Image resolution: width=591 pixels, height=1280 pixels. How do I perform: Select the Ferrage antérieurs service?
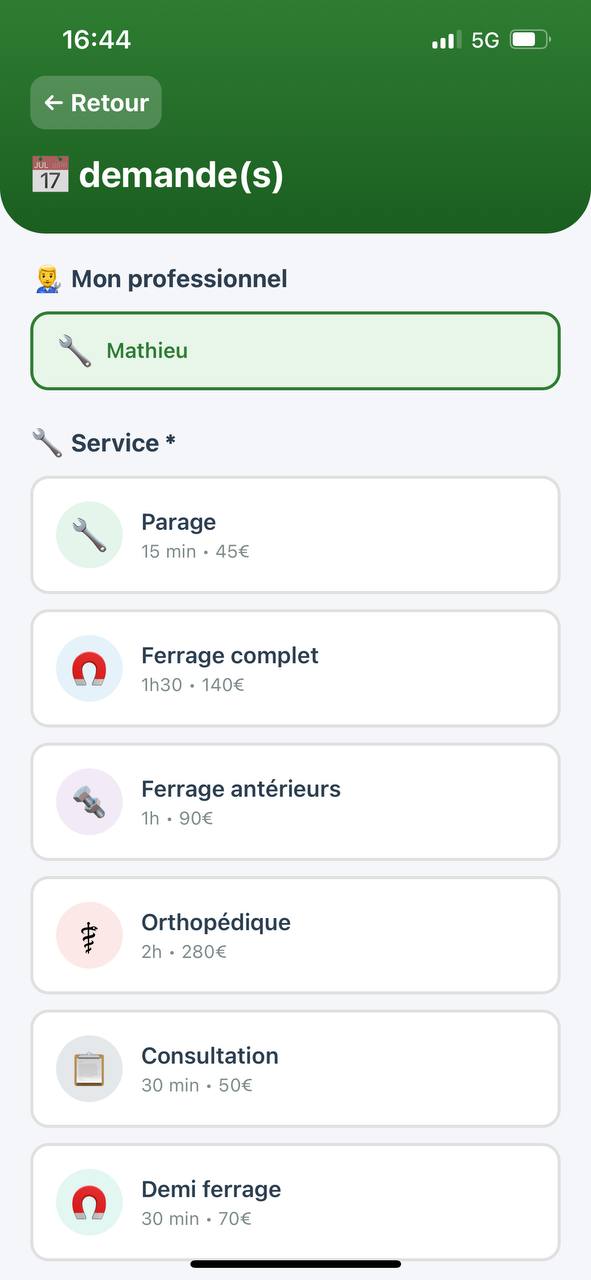pos(295,802)
